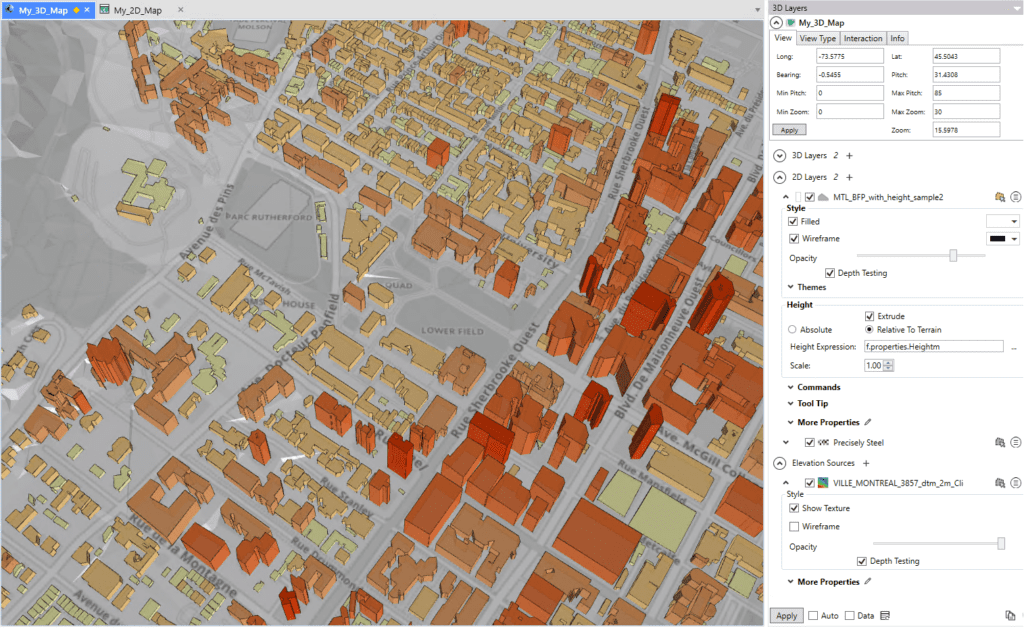1024x628 pixels.
Task: Open the Interaction tab in My_3D_Map panel
Action: click(861, 37)
